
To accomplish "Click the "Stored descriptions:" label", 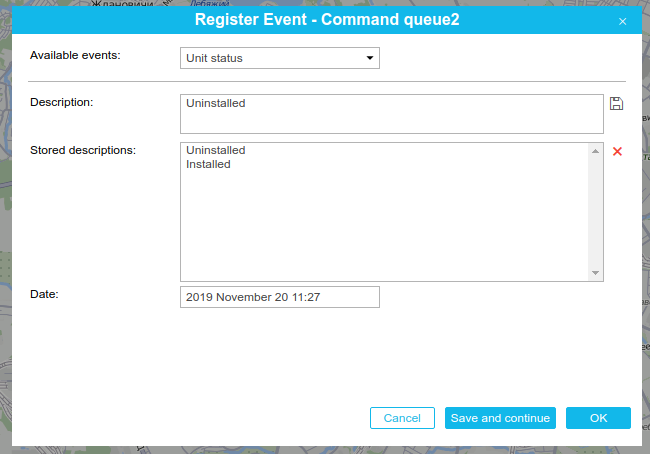I will (x=83, y=150).
